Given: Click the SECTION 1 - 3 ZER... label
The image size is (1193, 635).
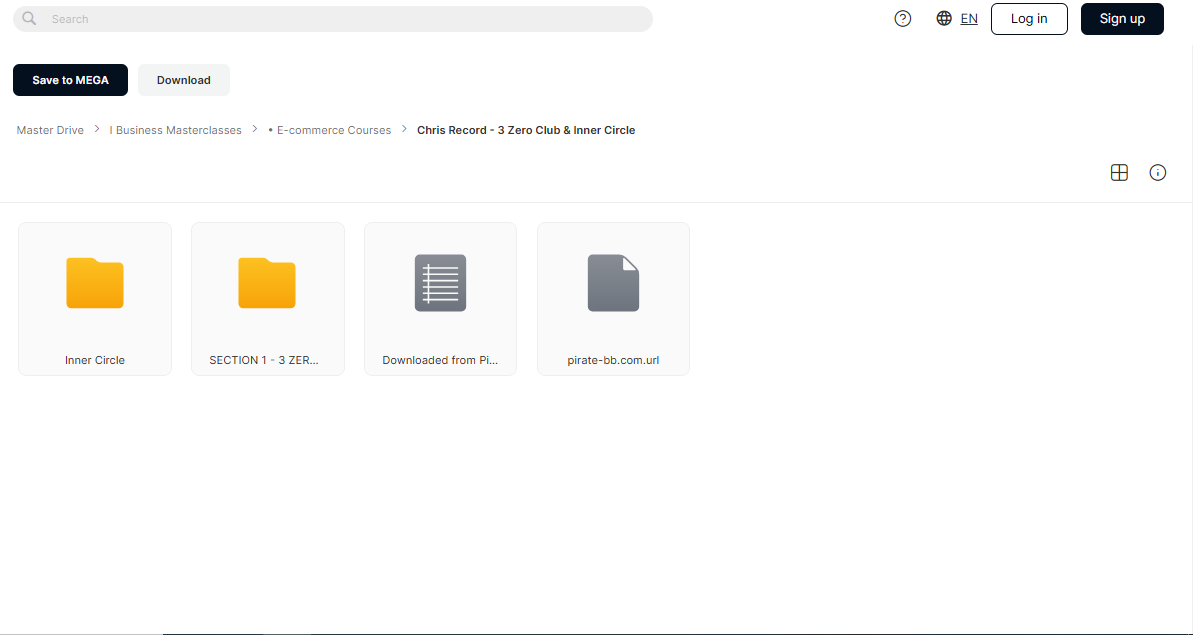Looking at the screenshot, I should coord(264,360).
